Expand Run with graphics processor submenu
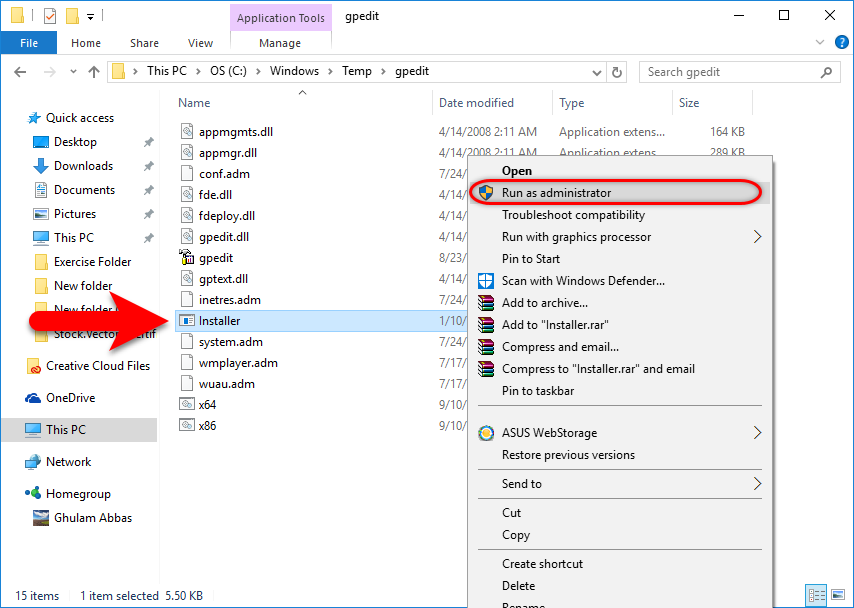 click(x=757, y=237)
